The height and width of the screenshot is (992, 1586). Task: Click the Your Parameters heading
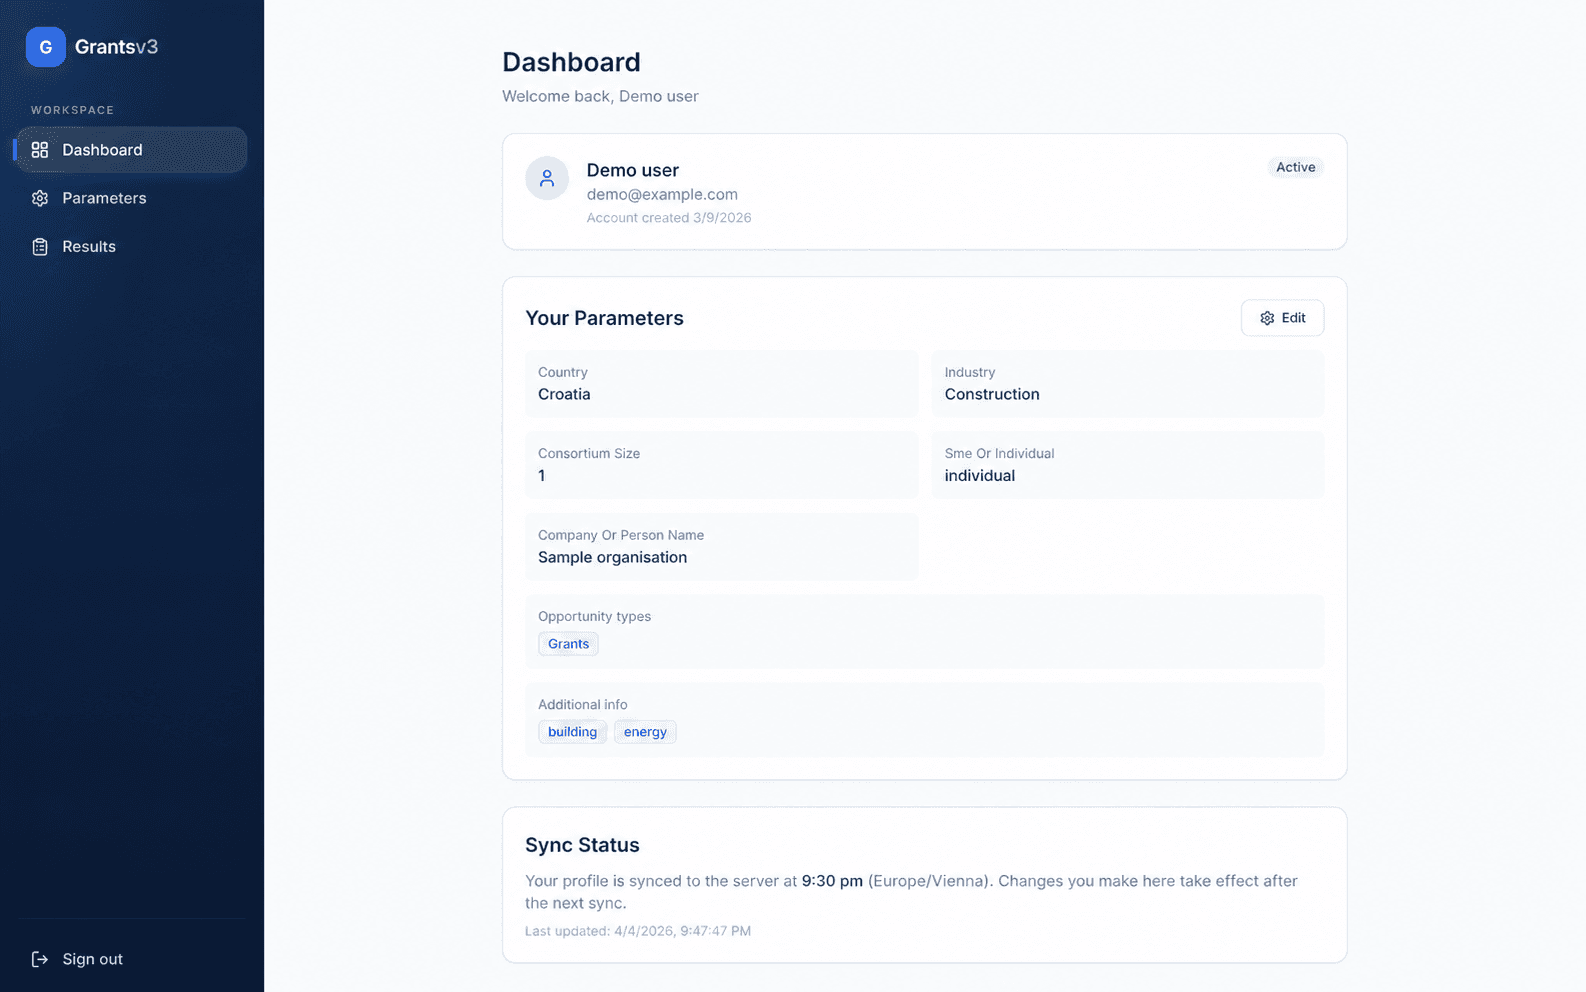click(x=604, y=318)
